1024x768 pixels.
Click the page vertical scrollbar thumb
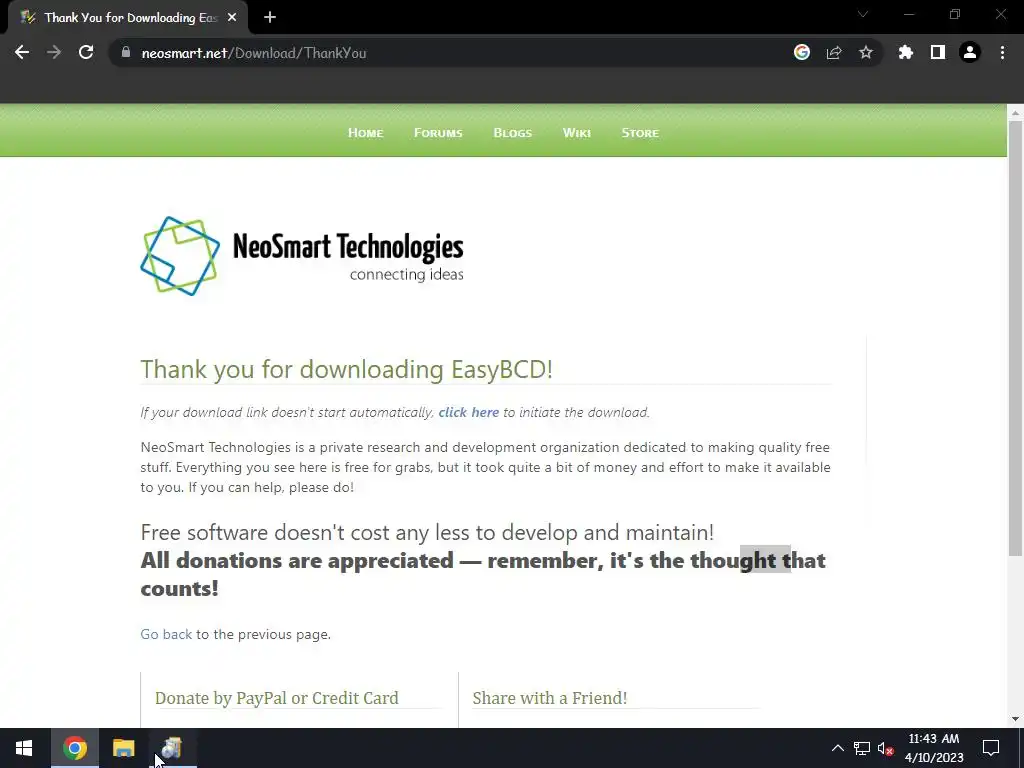tap(1015, 338)
